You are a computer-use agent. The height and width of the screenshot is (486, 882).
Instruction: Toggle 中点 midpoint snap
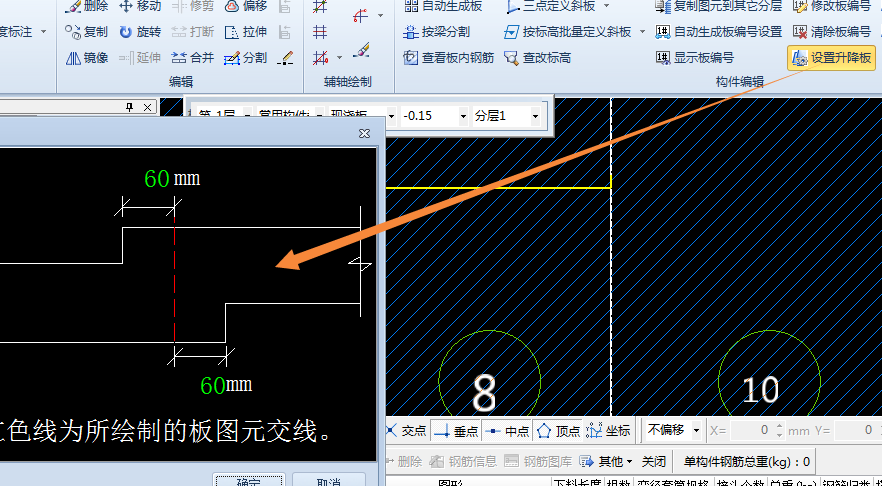click(x=507, y=431)
